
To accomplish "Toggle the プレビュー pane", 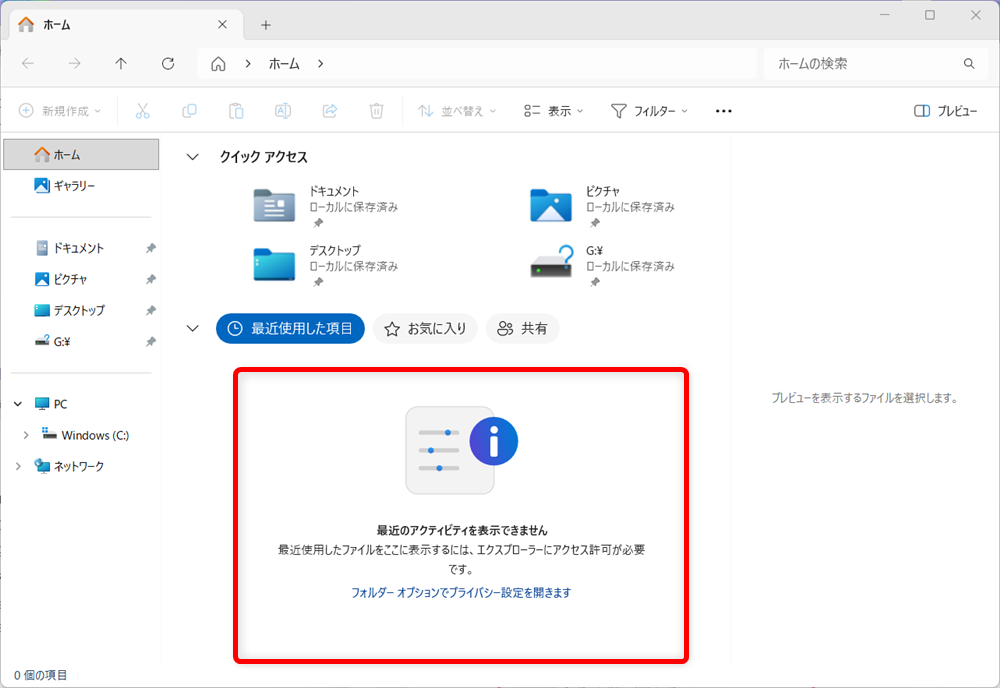I will coord(947,111).
